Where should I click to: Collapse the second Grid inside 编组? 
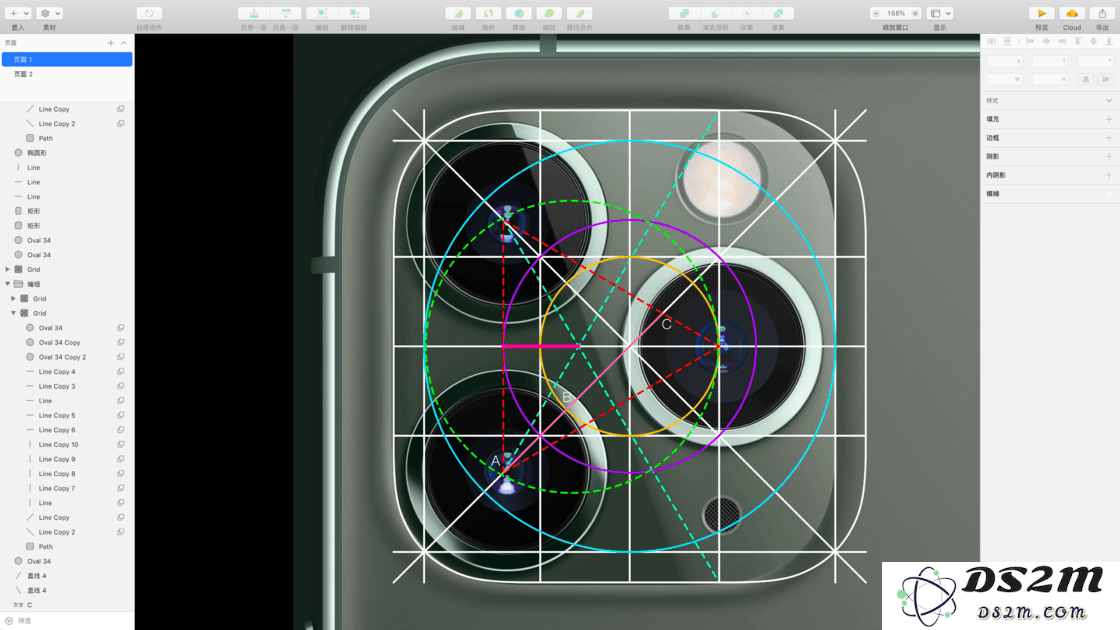[x=14, y=313]
